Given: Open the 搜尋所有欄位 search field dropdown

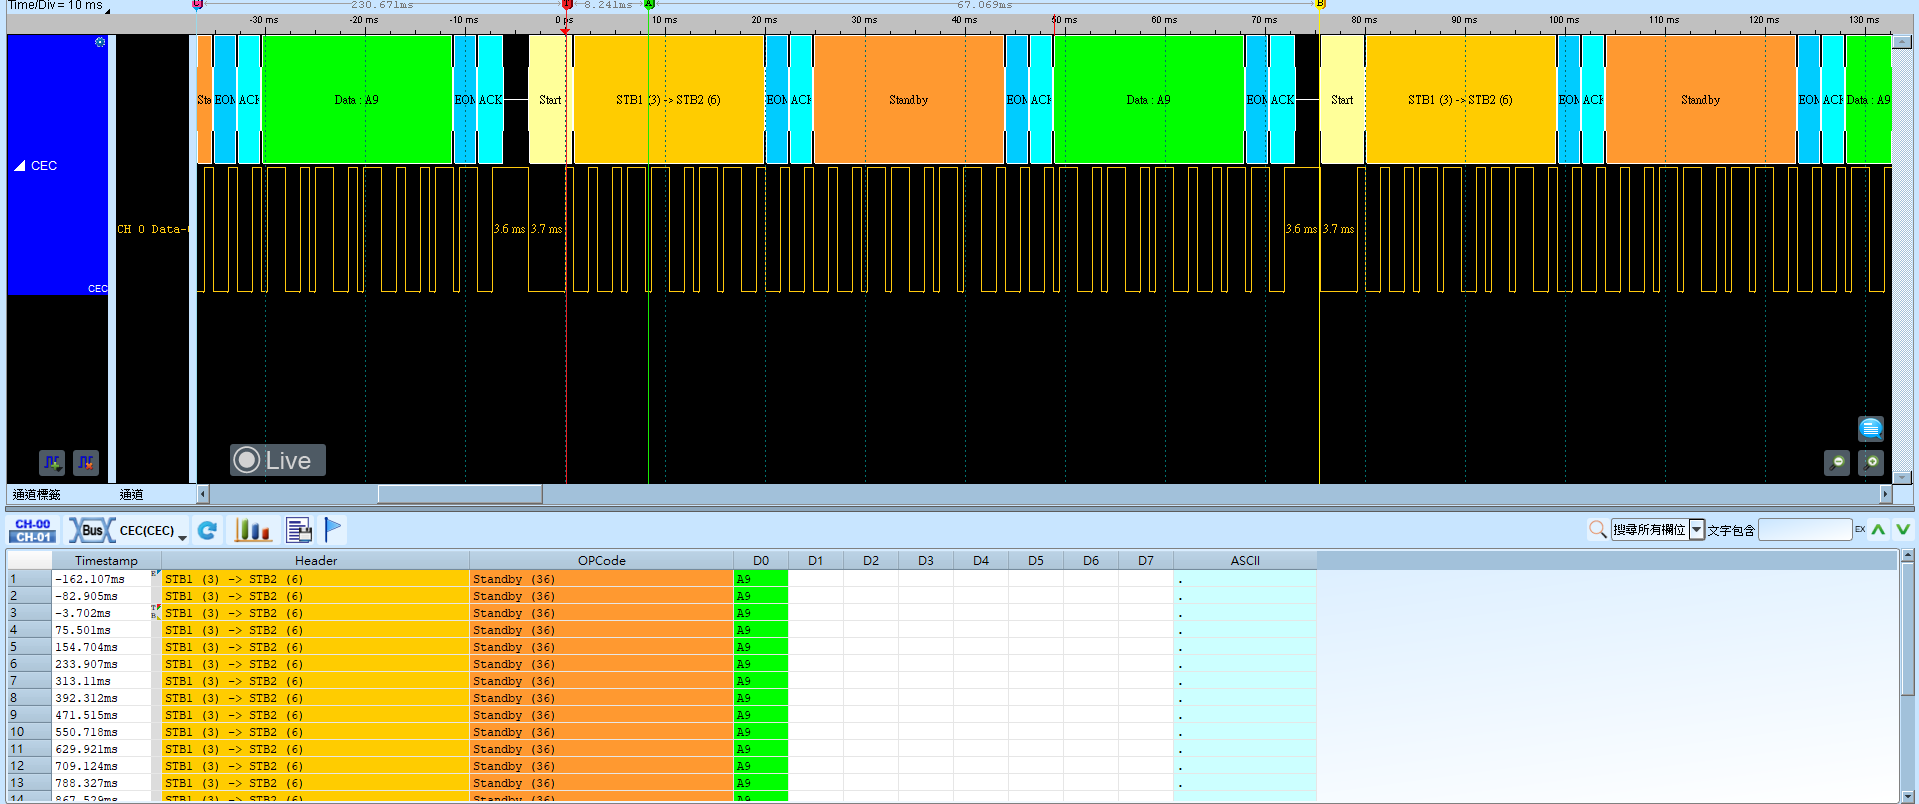Looking at the screenshot, I should coord(1697,530).
